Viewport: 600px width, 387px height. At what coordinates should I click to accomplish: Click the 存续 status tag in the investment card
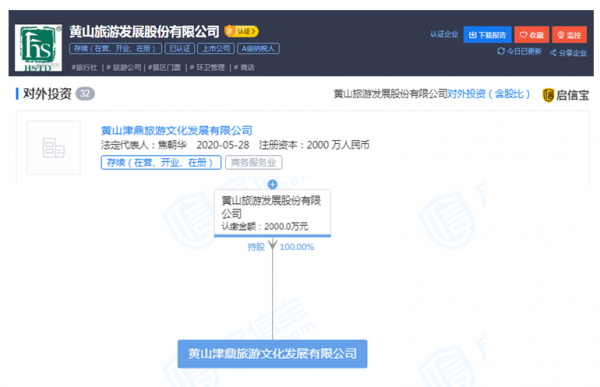161,162
